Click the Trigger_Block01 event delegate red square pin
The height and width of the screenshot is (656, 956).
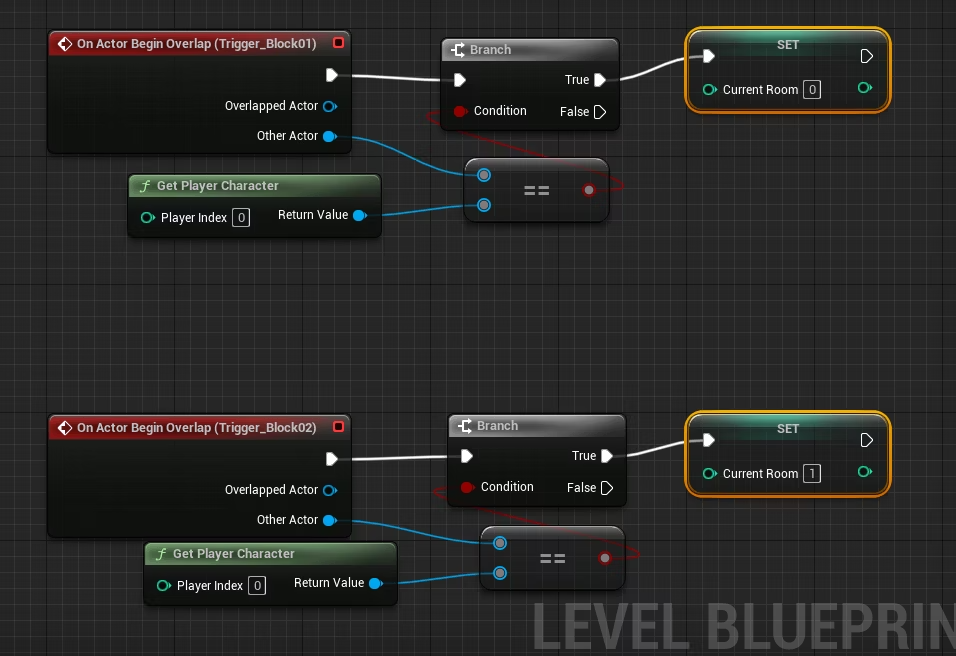point(338,43)
